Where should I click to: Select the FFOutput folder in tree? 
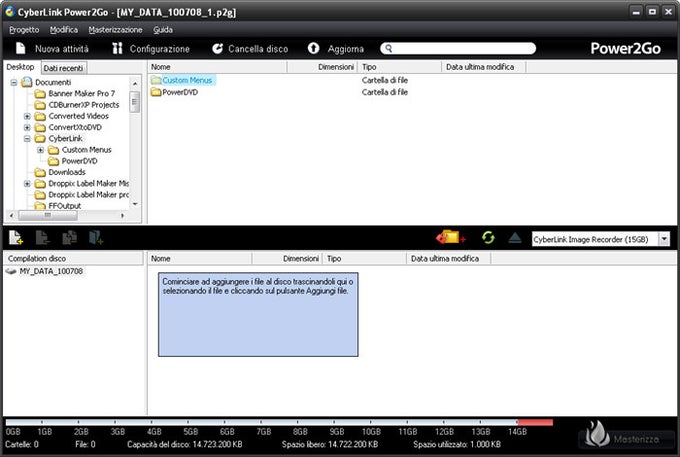click(x=65, y=206)
